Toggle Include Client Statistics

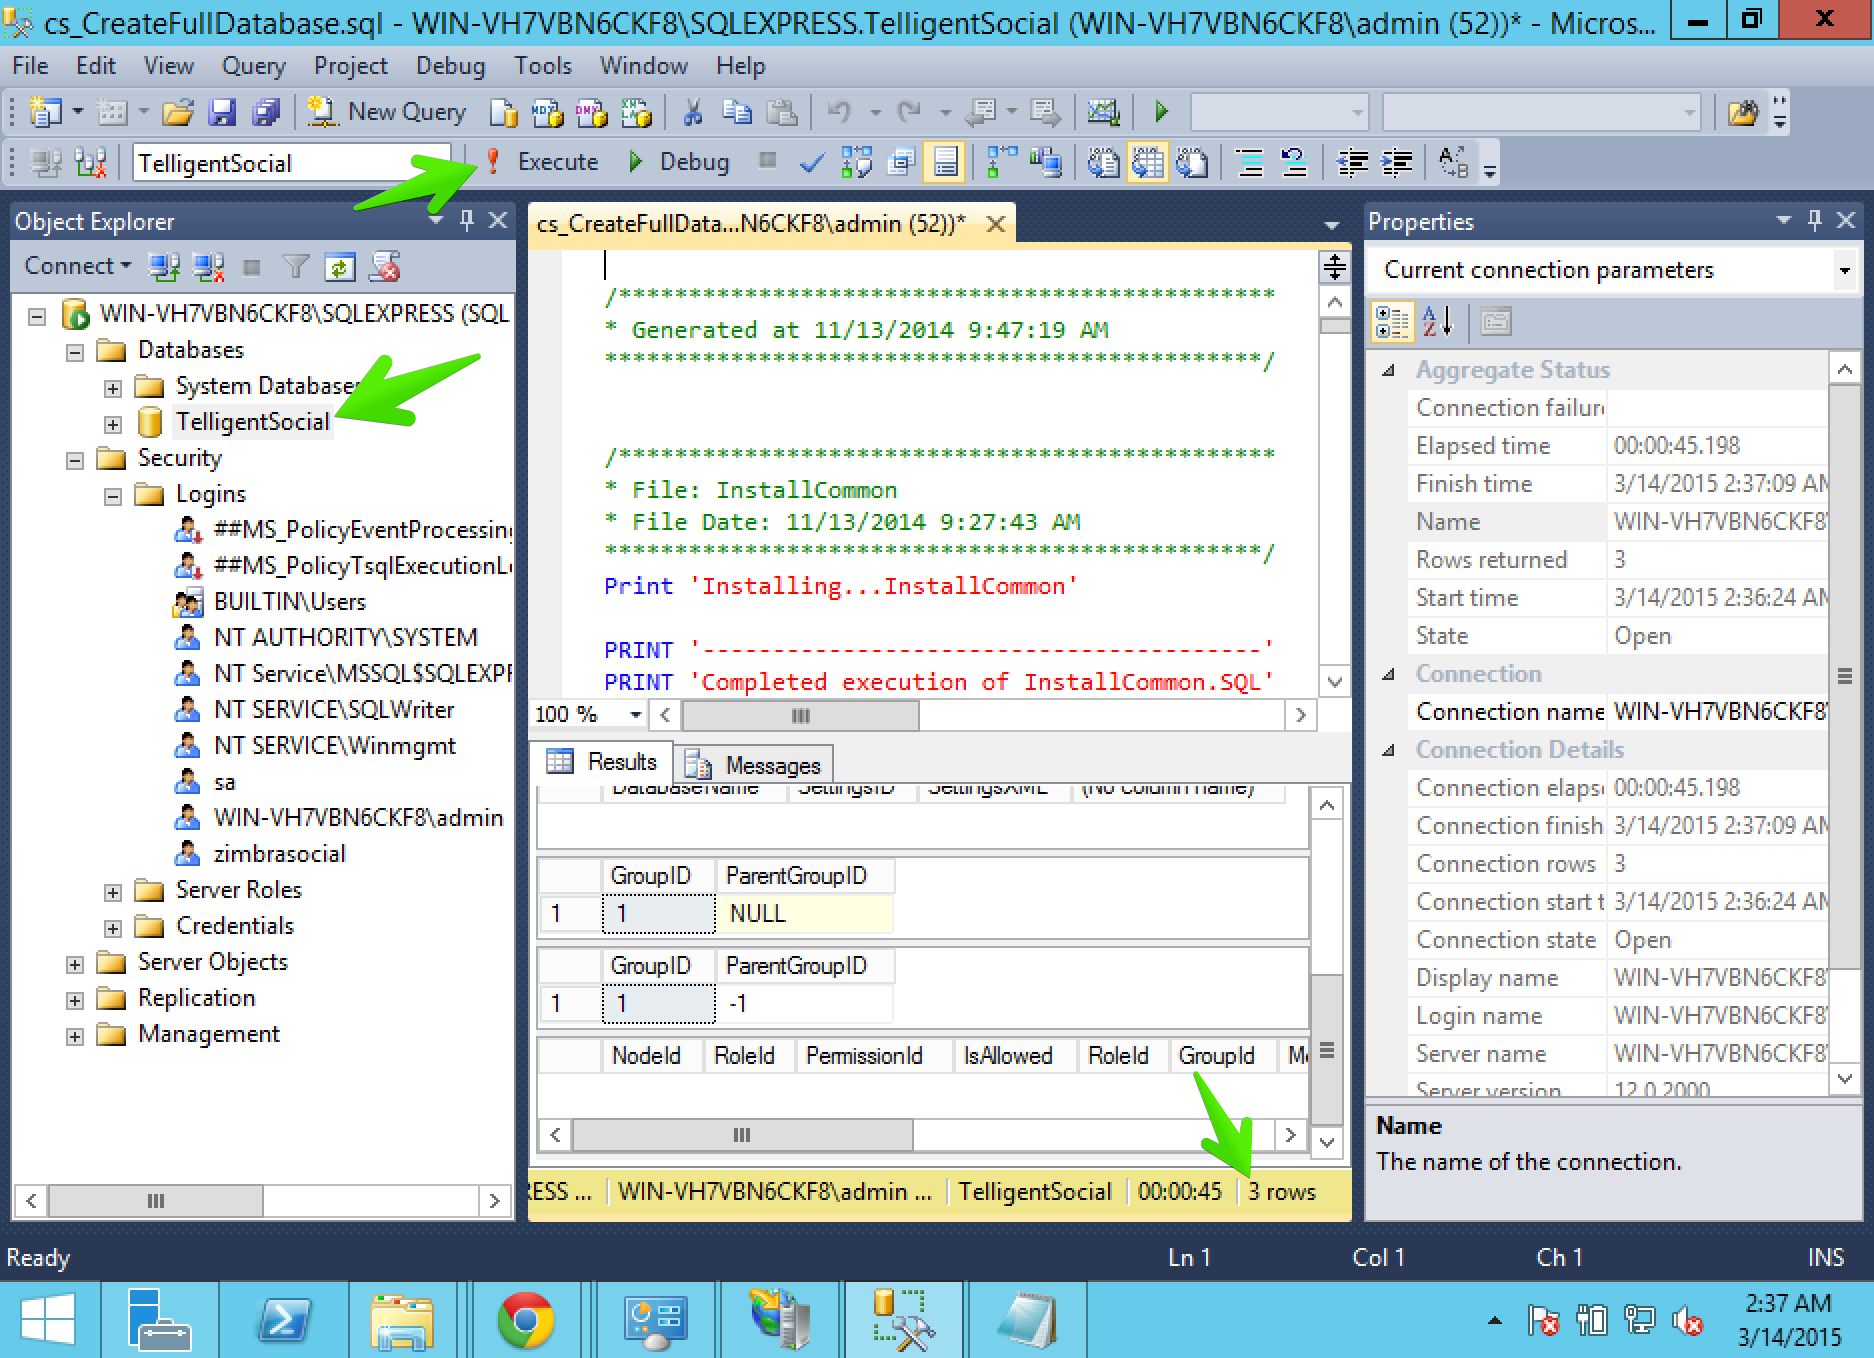(1046, 162)
